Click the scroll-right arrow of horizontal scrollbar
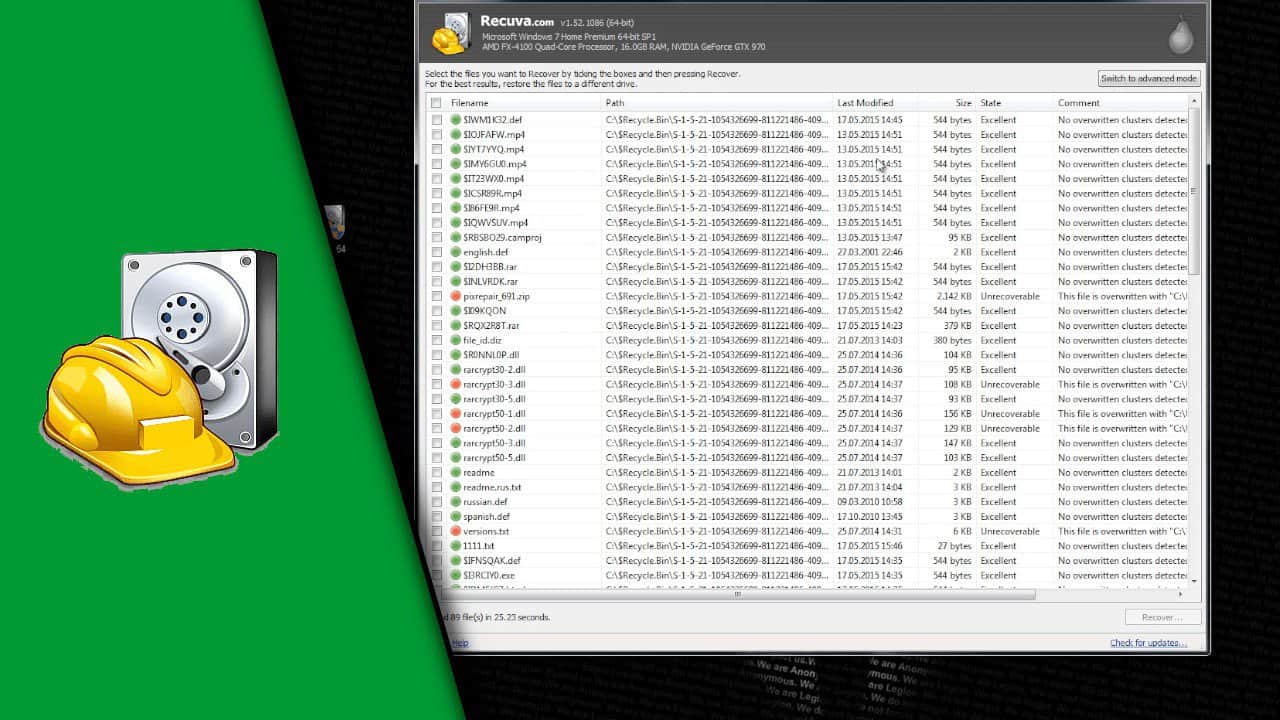 [1180, 594]
